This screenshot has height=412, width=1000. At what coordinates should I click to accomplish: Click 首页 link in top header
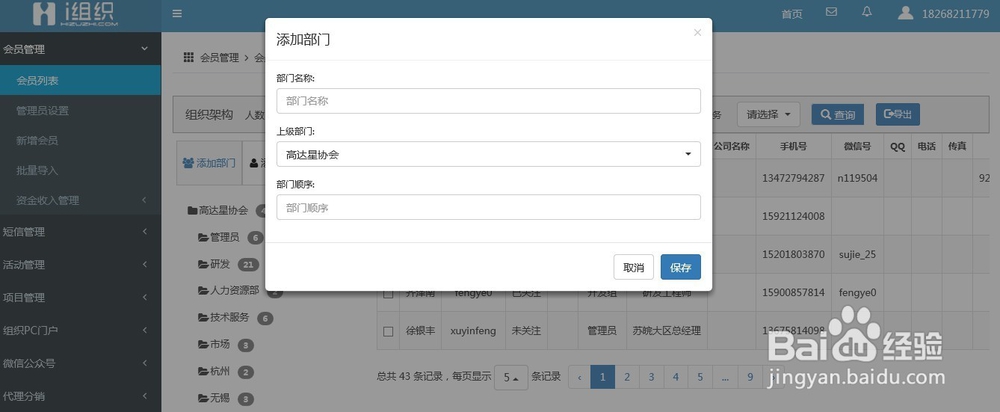(792, 14)
